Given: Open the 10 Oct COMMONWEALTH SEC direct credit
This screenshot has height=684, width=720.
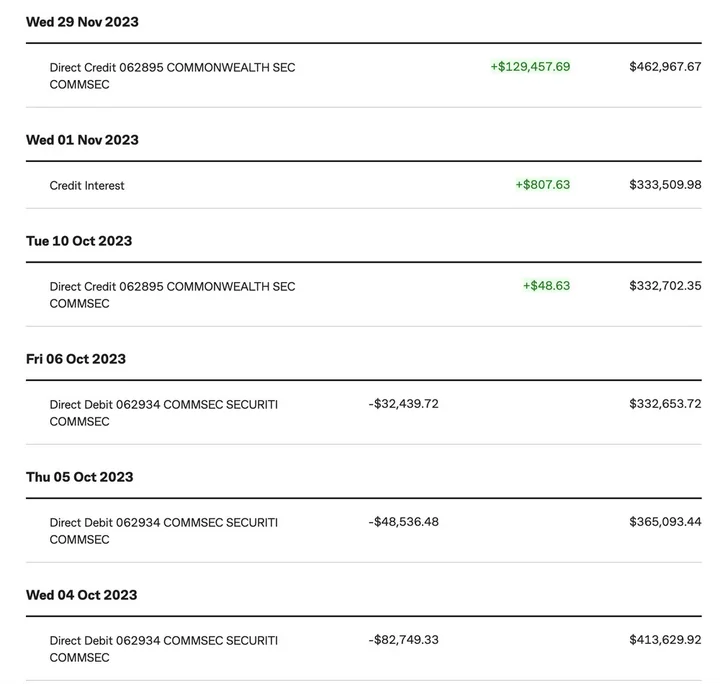Looking at the screenshot, I should tap(172, 295).
